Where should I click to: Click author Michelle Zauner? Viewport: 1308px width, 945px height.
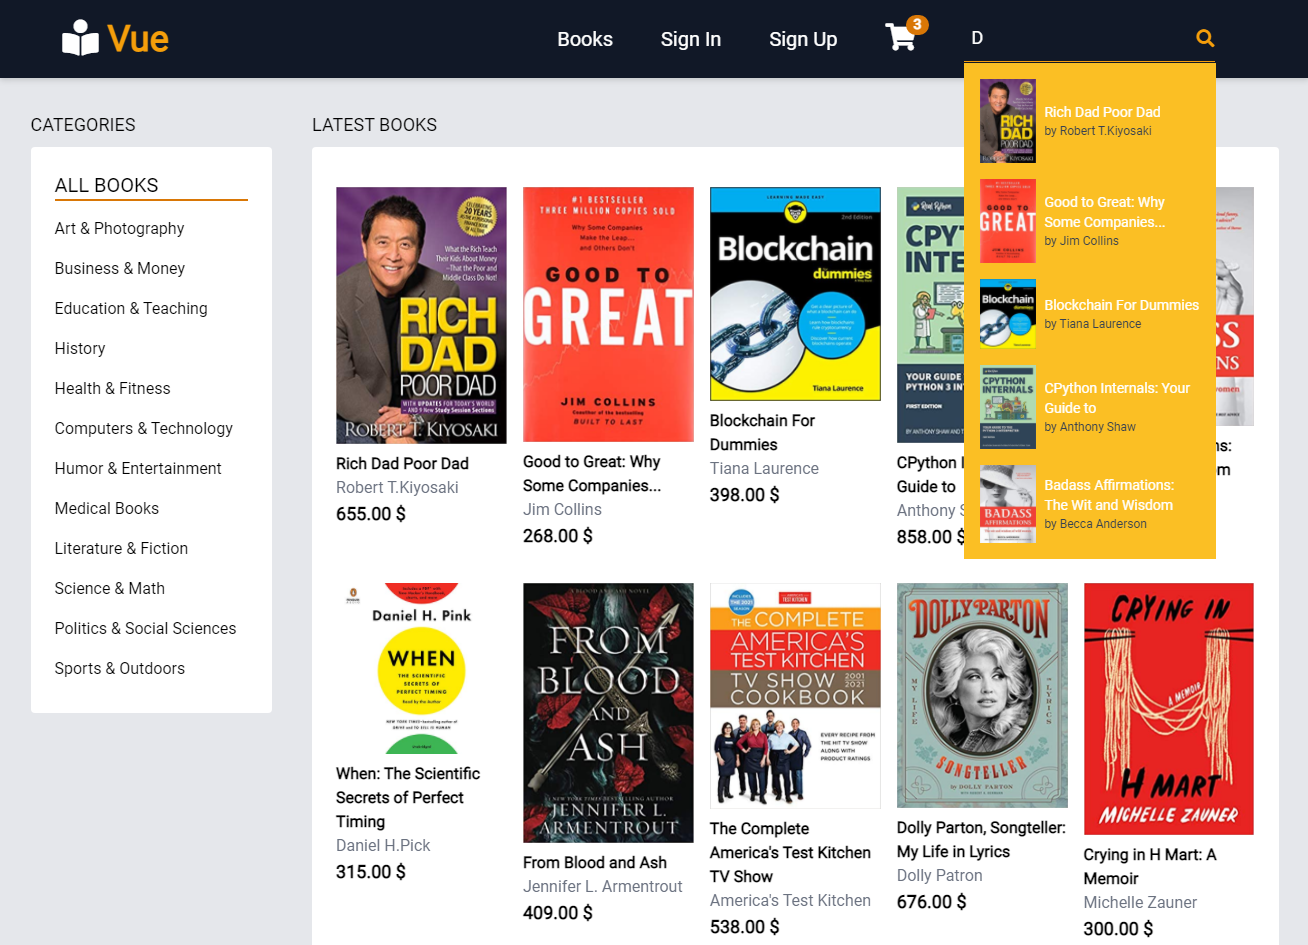coord(1140,902)
